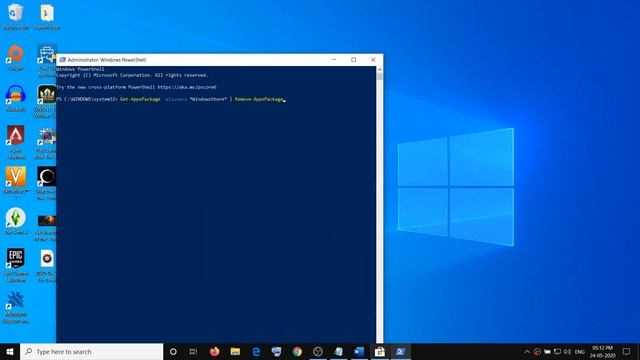This screenshot has width=640, height=360.
Task: Open the Recycle Bin desktop icon
Action: coord(16,16)
